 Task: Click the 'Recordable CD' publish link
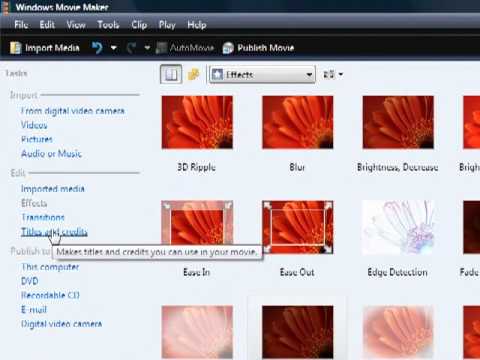click(x=50, y=295)
